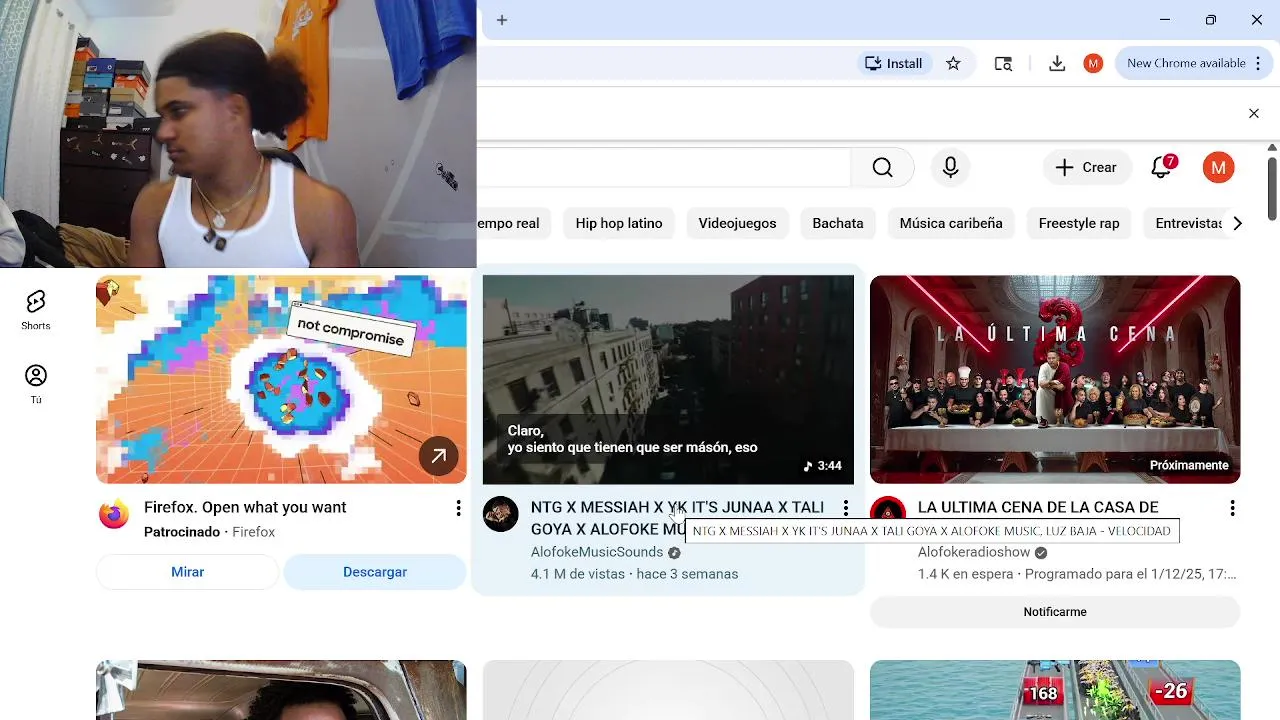Viewport: 1280px width, 720px height.
Task: Start voice search with microphone icon
Action: pos(950,167)
